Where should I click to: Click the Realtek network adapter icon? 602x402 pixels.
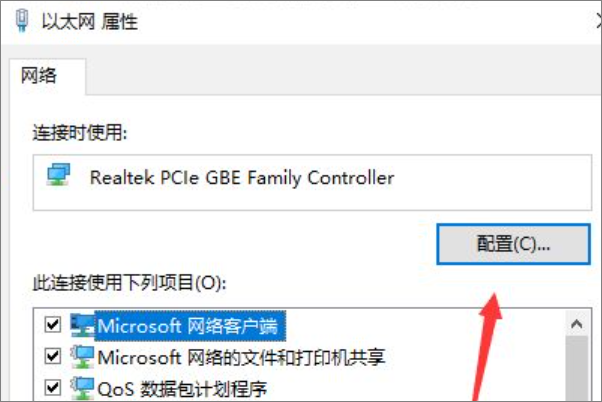[x=58, y=175]
